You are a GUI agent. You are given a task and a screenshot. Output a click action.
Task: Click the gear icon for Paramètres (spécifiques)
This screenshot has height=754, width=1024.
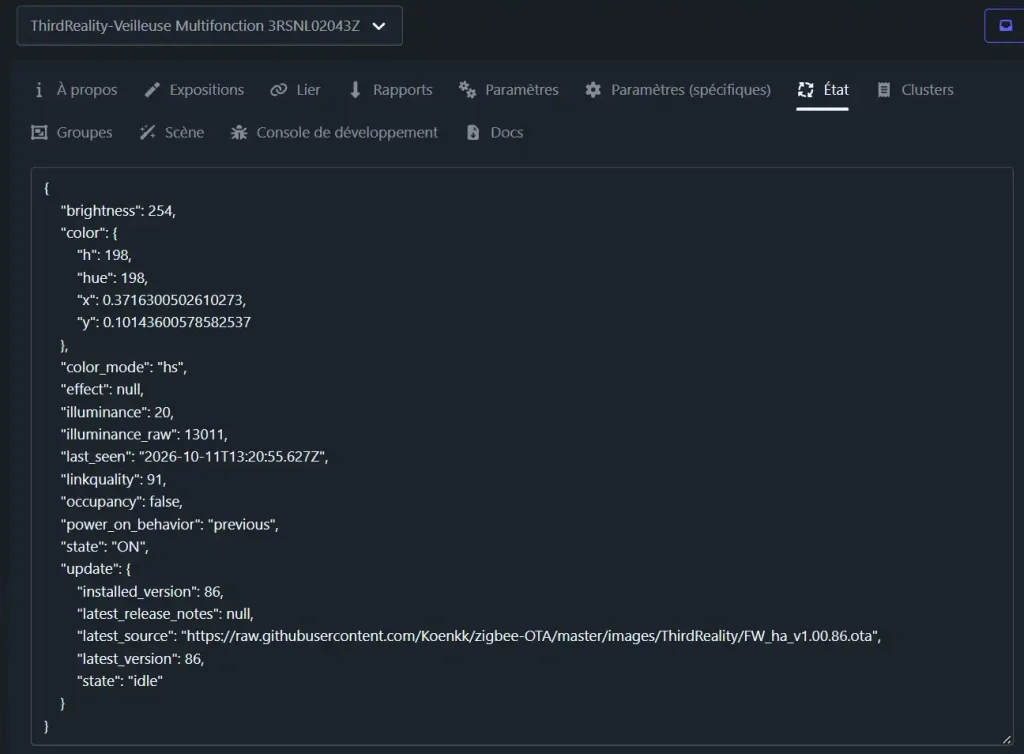coord(593,90)
